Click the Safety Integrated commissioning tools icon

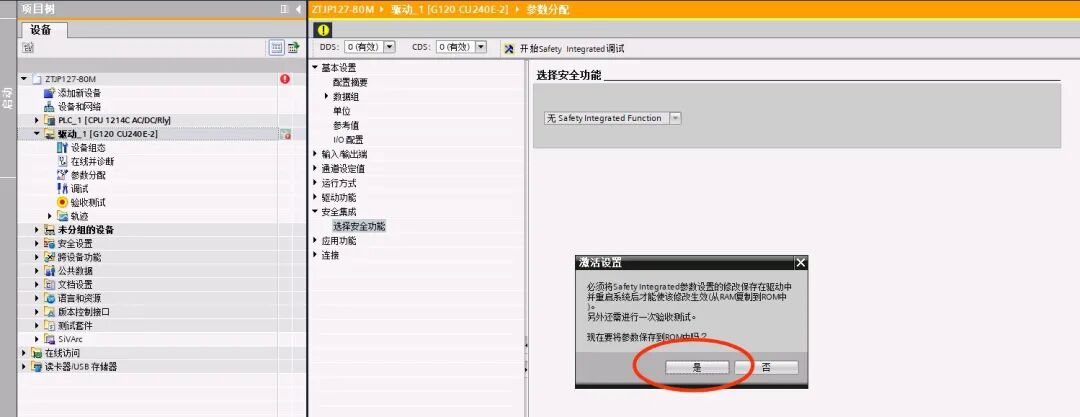click(509, 49)
